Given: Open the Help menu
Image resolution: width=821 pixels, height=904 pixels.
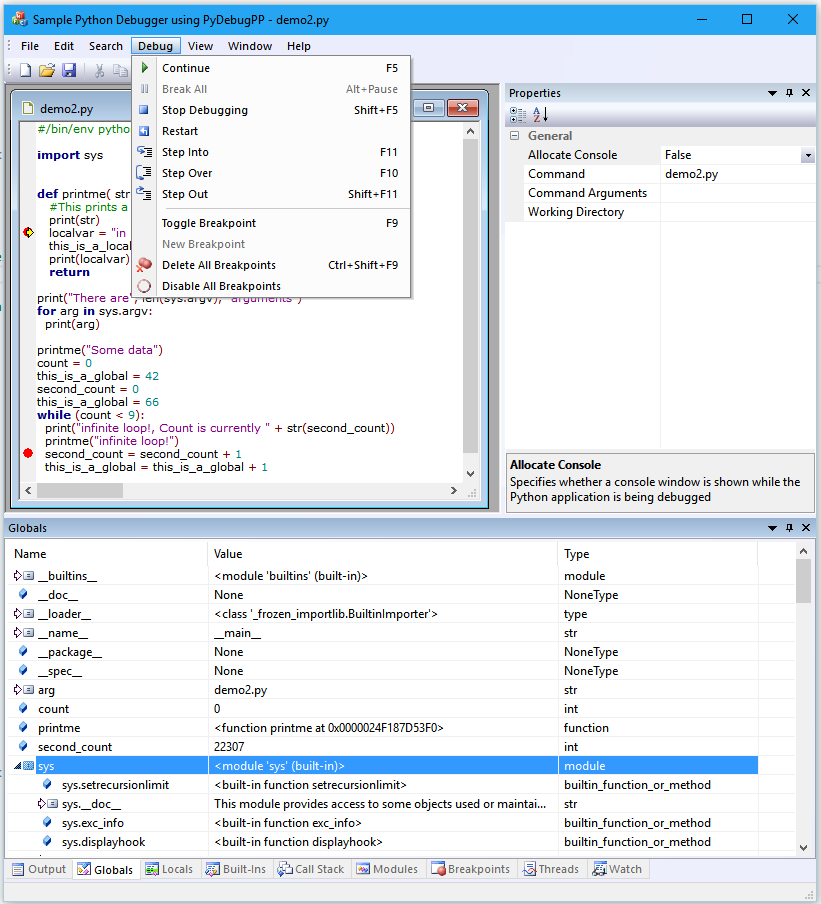Looking at the screenshot, I should [299, 46].
